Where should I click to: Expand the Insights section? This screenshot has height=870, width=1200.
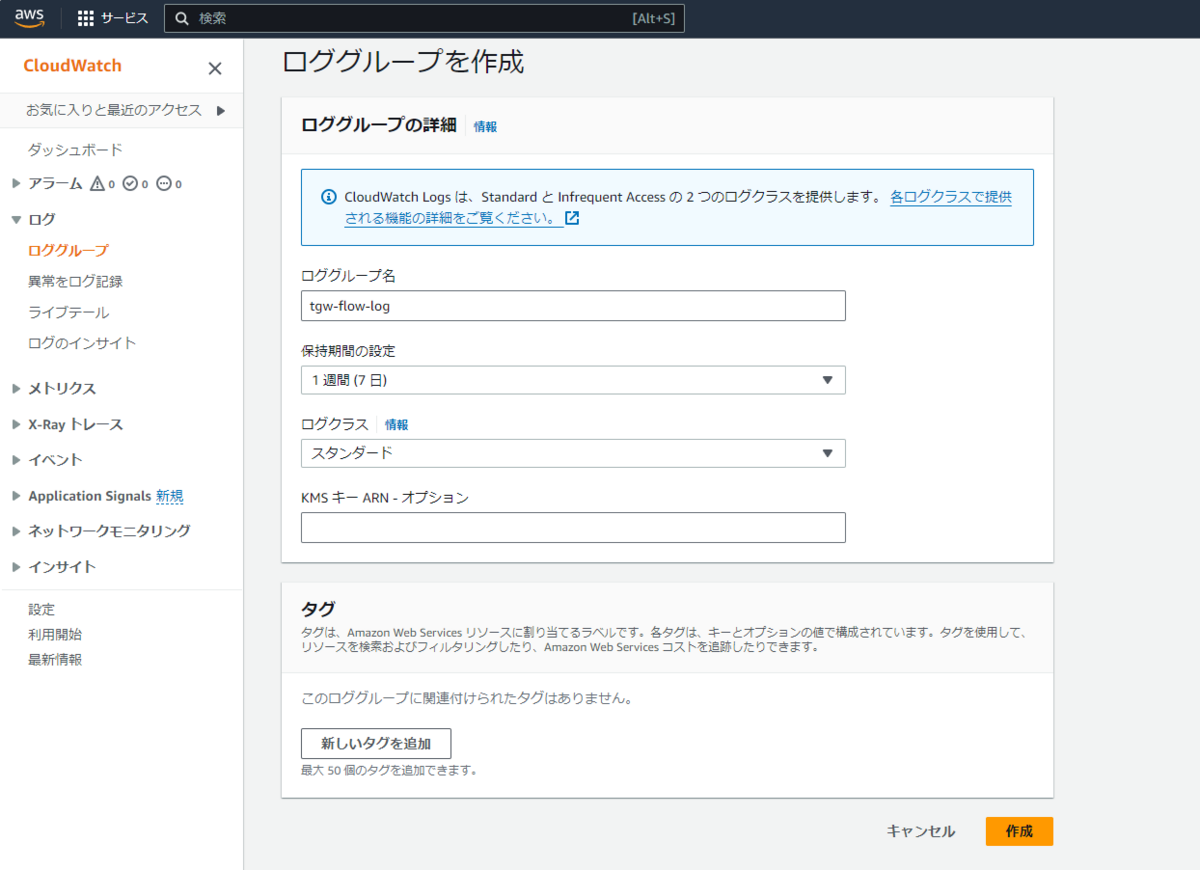click(16, 567)
